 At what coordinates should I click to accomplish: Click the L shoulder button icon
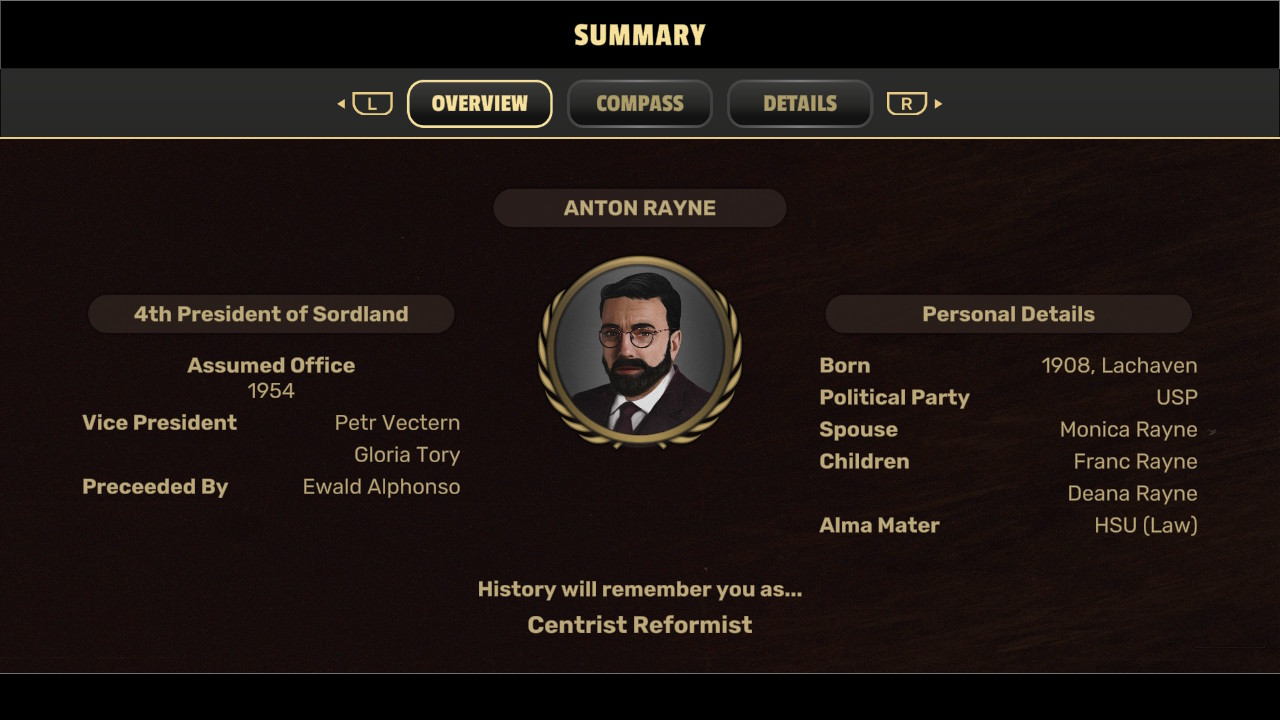372,103
